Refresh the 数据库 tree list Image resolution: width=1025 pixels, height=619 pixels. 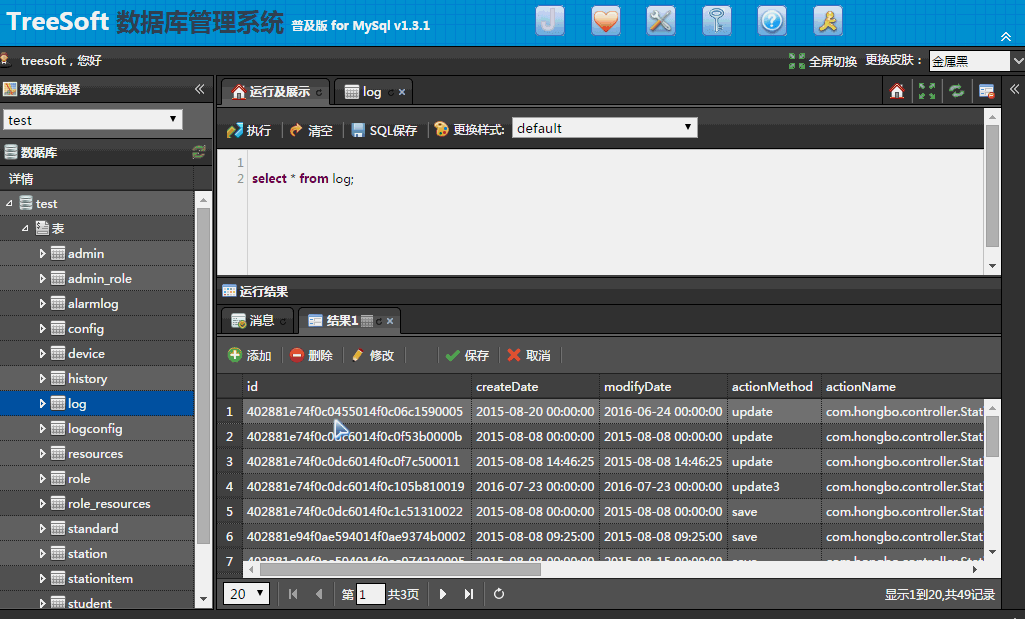click(x=199, y=152)
